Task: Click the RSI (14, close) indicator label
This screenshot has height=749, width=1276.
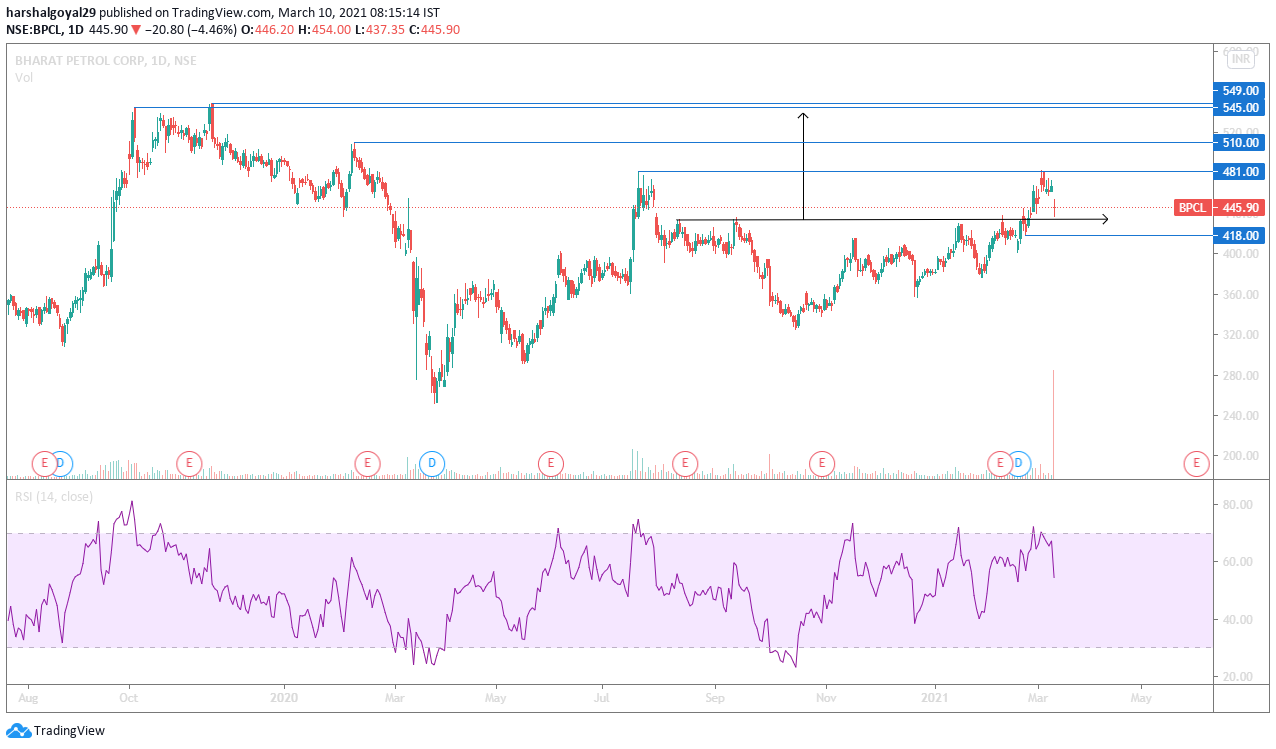Action: (x=53, y=496)
